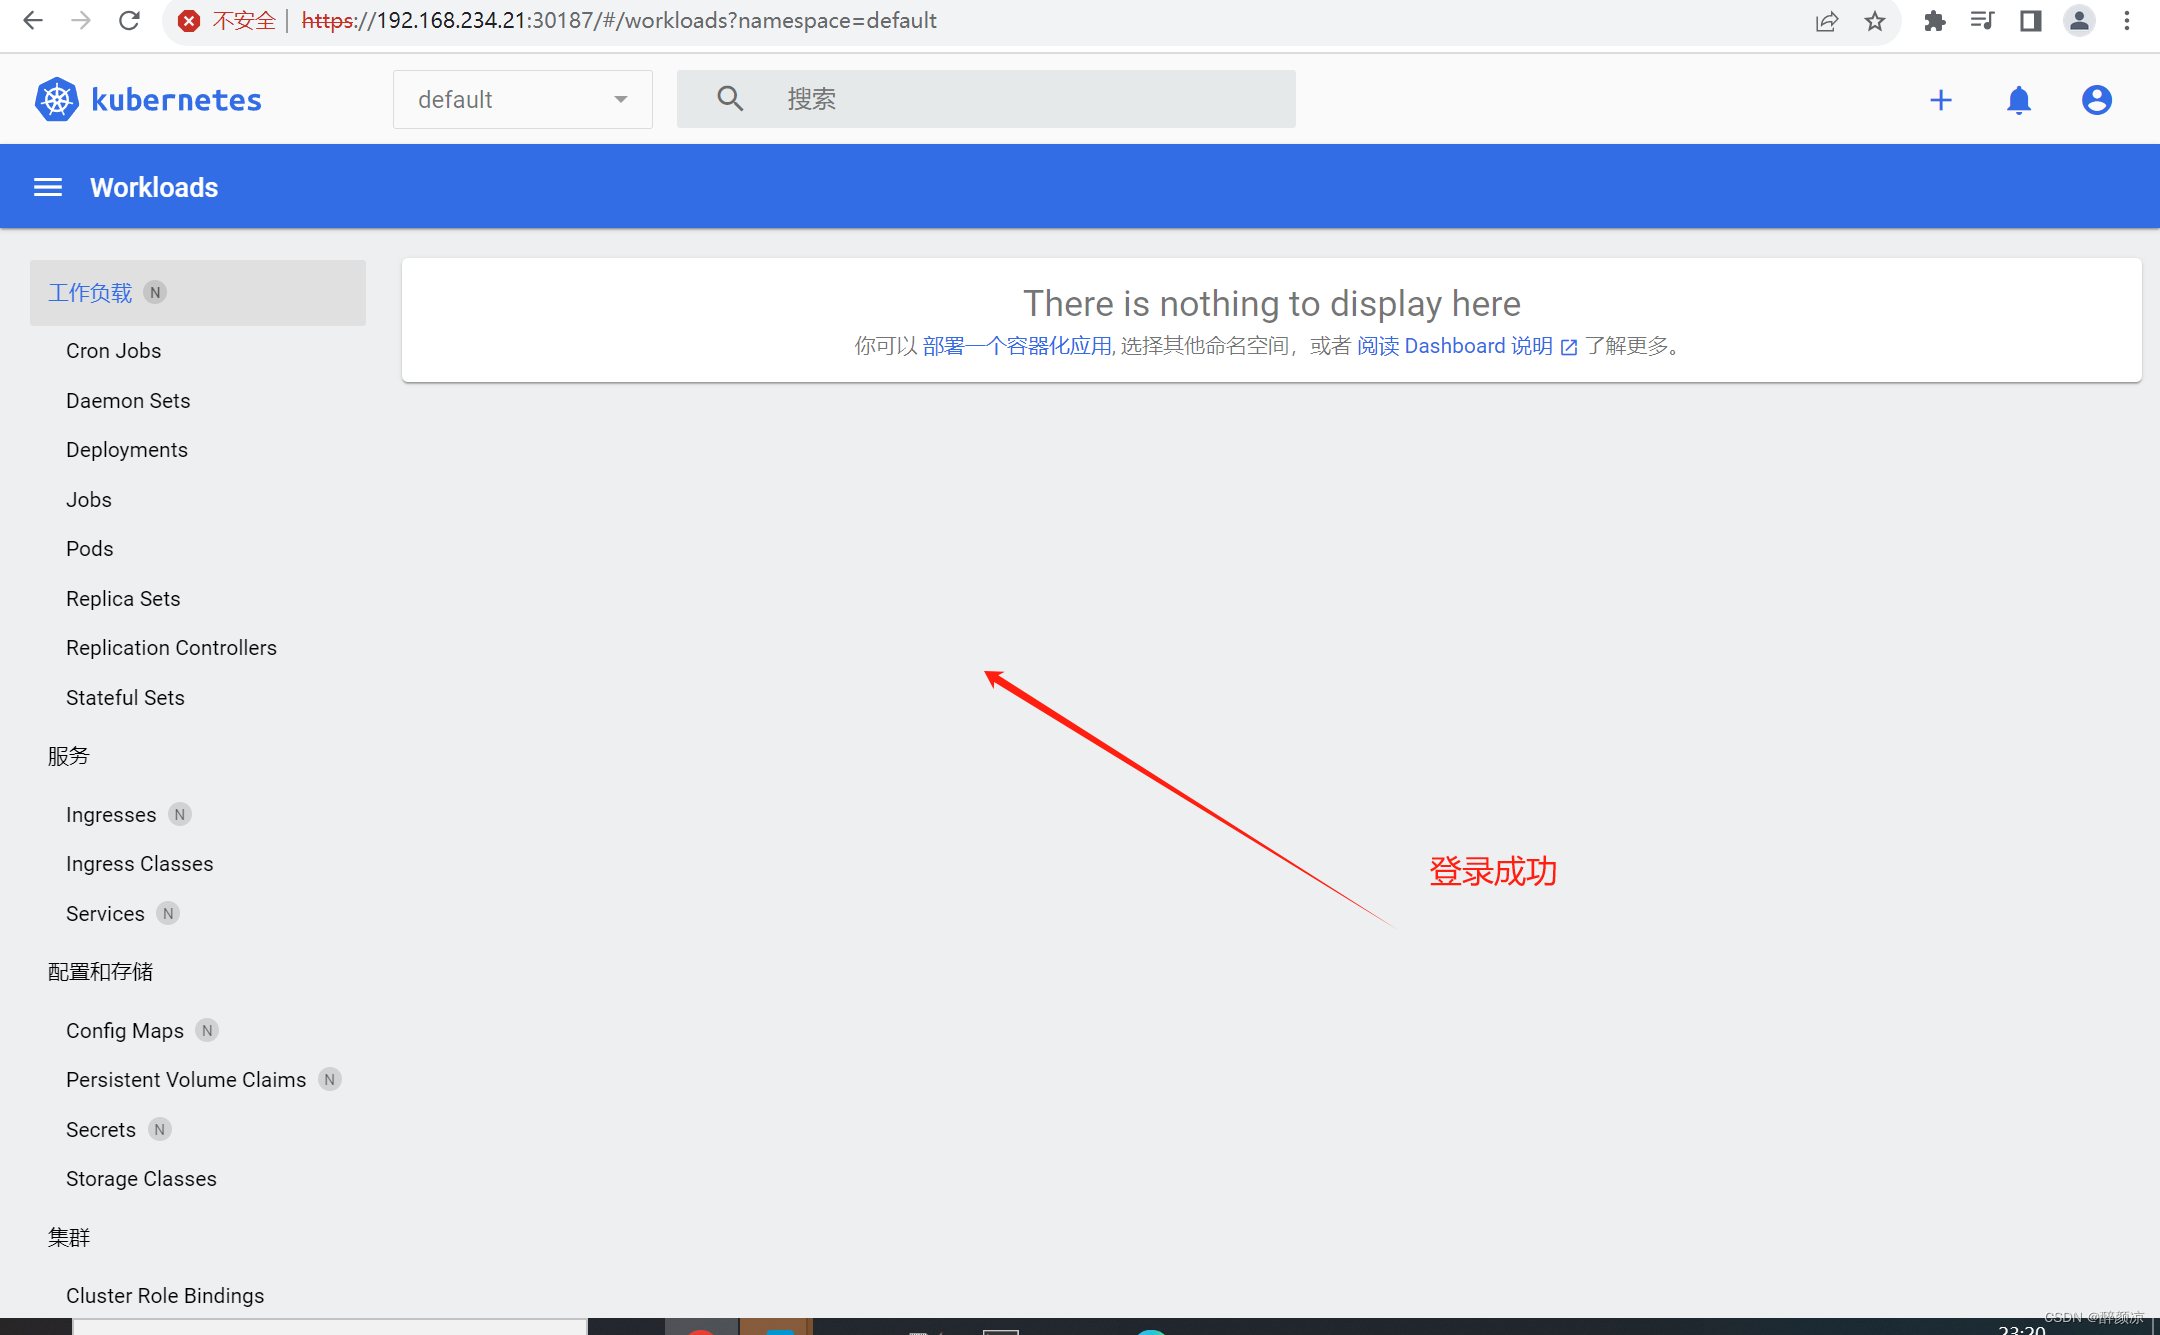The image size is (2160, 1335).
Task: Click the add resource plus icon
Action: point(1941,99)
